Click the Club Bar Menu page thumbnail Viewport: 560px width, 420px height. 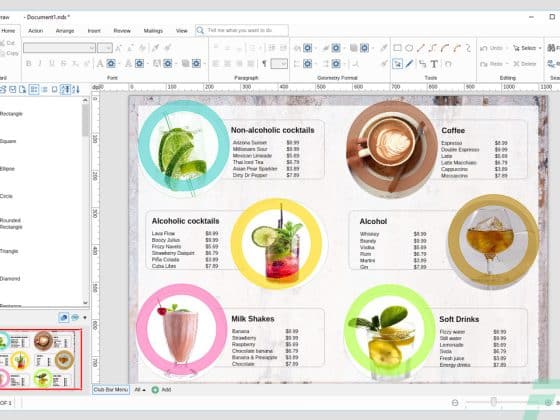click(41, 359)
